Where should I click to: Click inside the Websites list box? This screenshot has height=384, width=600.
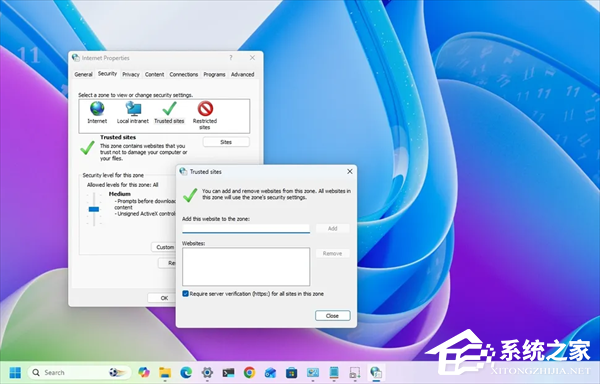point(246,267)
